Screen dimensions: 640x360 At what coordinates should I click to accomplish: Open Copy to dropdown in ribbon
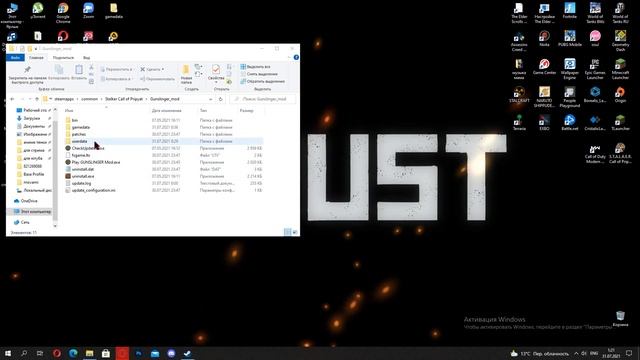click(x=116, y=79)
